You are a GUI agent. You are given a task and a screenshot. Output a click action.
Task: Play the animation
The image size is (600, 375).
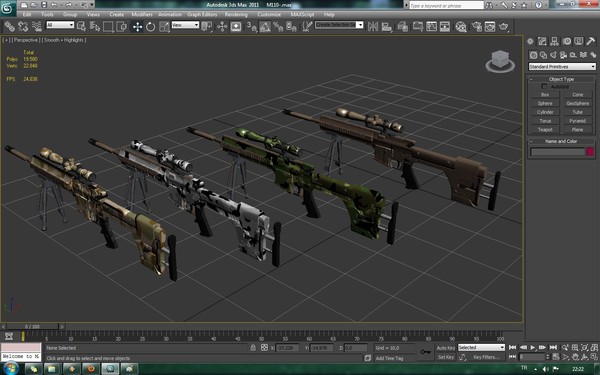pos(533,347)
